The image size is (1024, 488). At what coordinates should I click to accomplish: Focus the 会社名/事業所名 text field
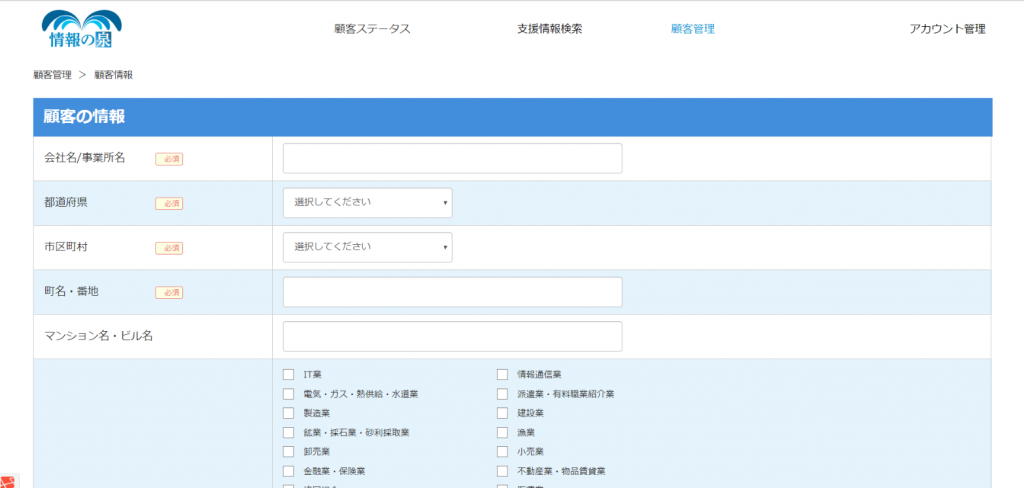pyautogui.click(x=452, y=158)
